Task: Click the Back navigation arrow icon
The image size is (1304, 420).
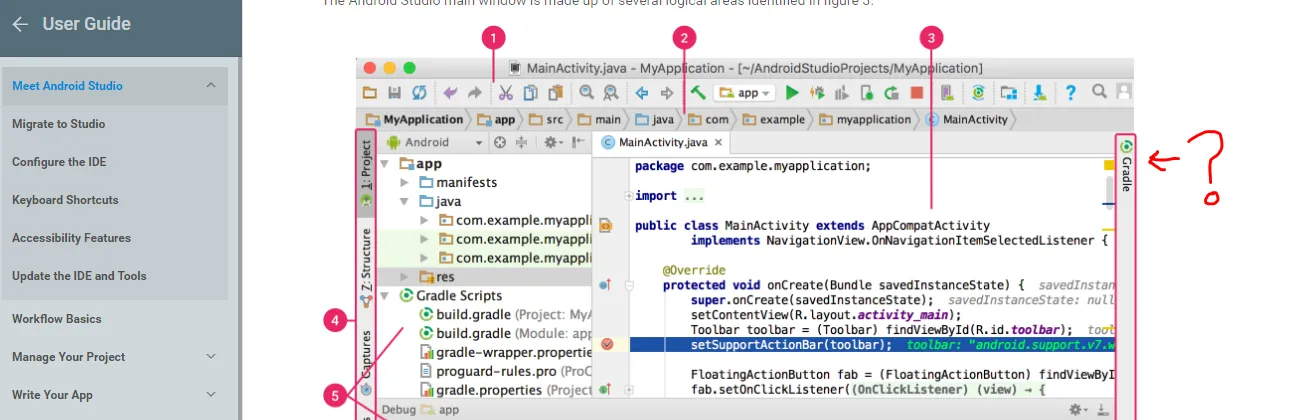Action: [x=642, y=93]
